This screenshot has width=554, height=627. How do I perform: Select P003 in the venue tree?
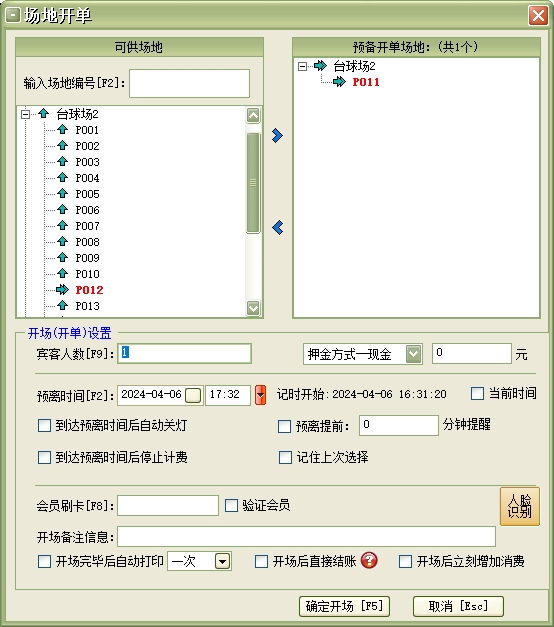pyautogui.click(x=88, y=162)
